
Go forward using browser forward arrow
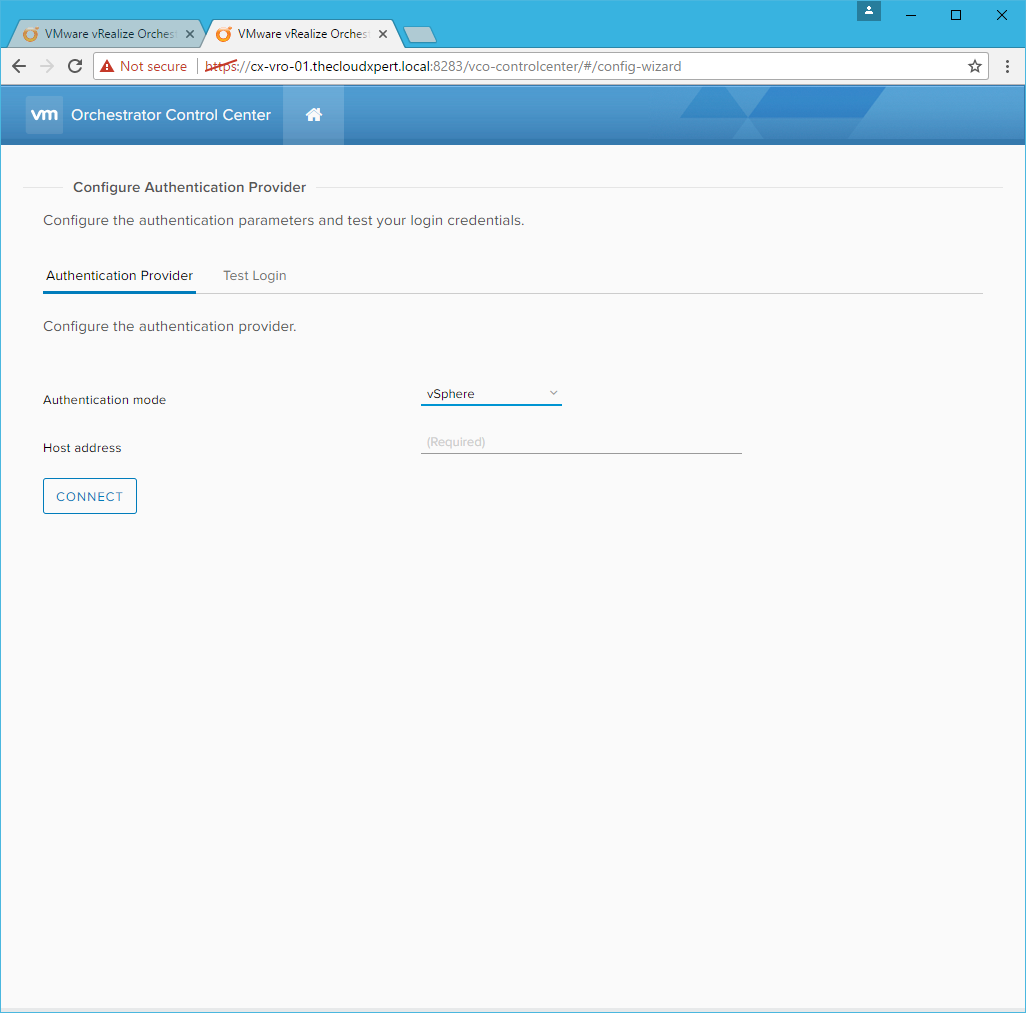pyautogui.click(x=46, y=66)
